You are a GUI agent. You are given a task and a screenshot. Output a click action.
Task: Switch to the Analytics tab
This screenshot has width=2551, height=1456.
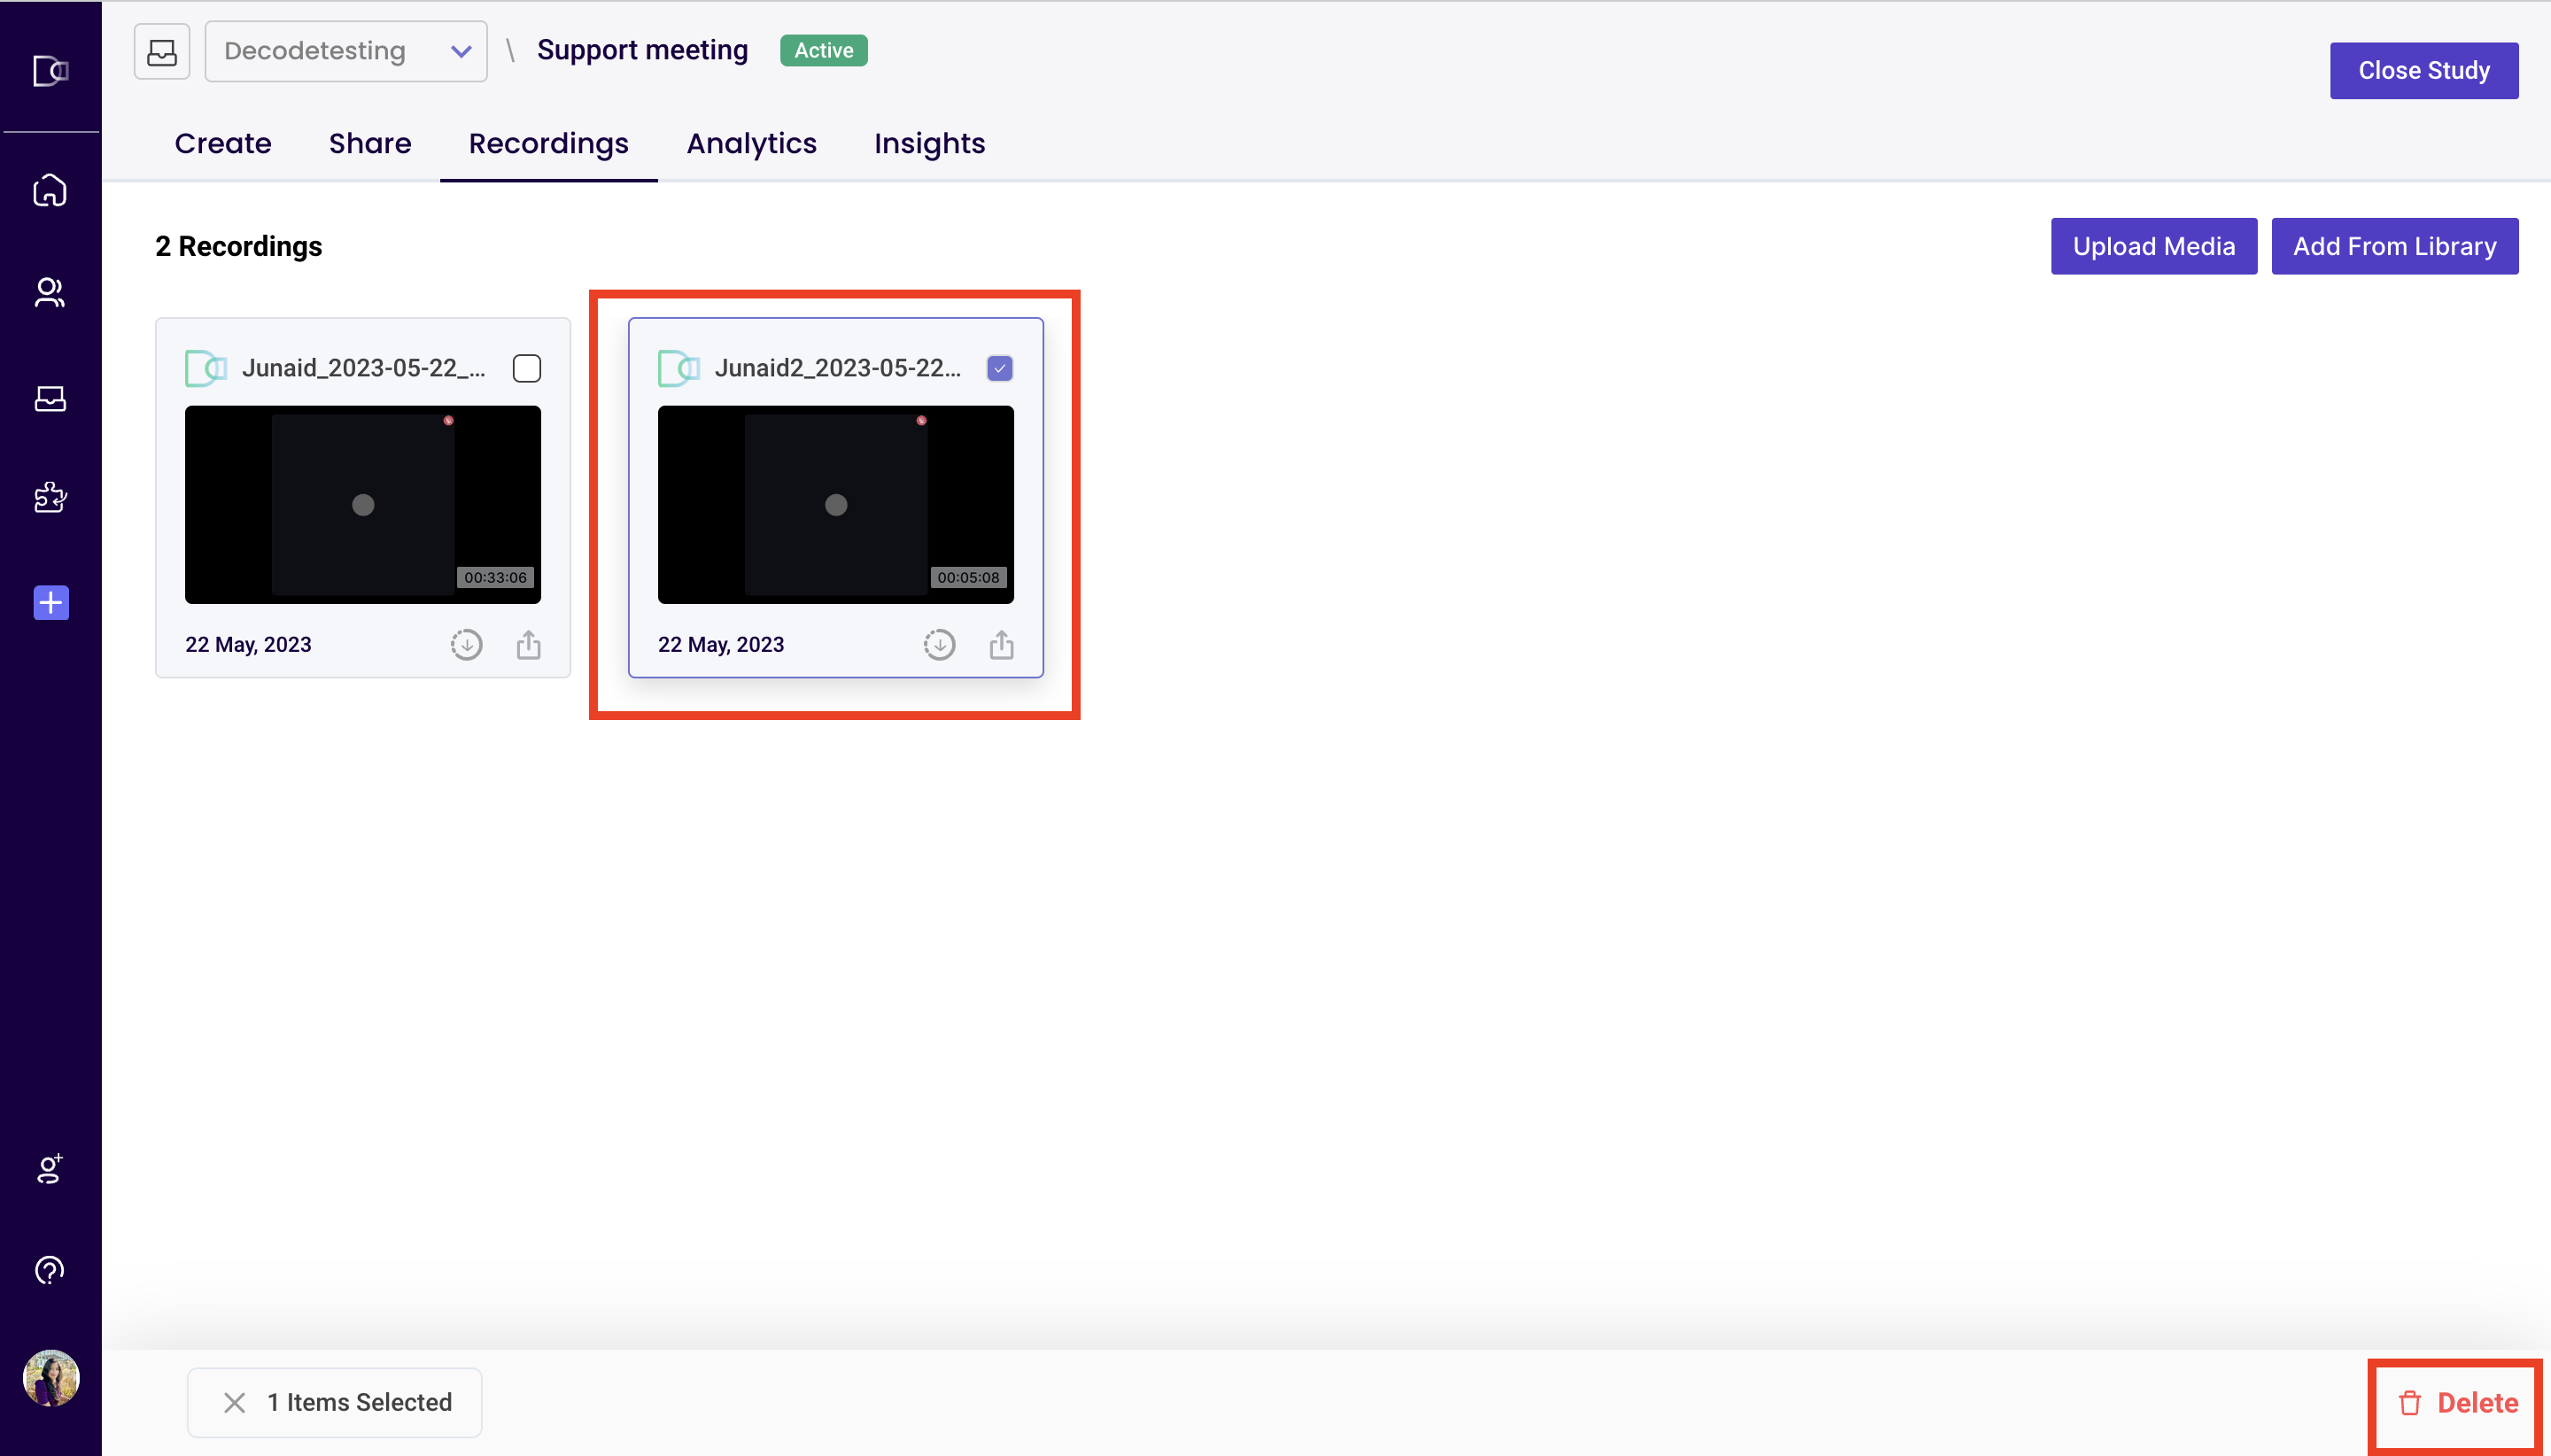[x=751, y=144]
